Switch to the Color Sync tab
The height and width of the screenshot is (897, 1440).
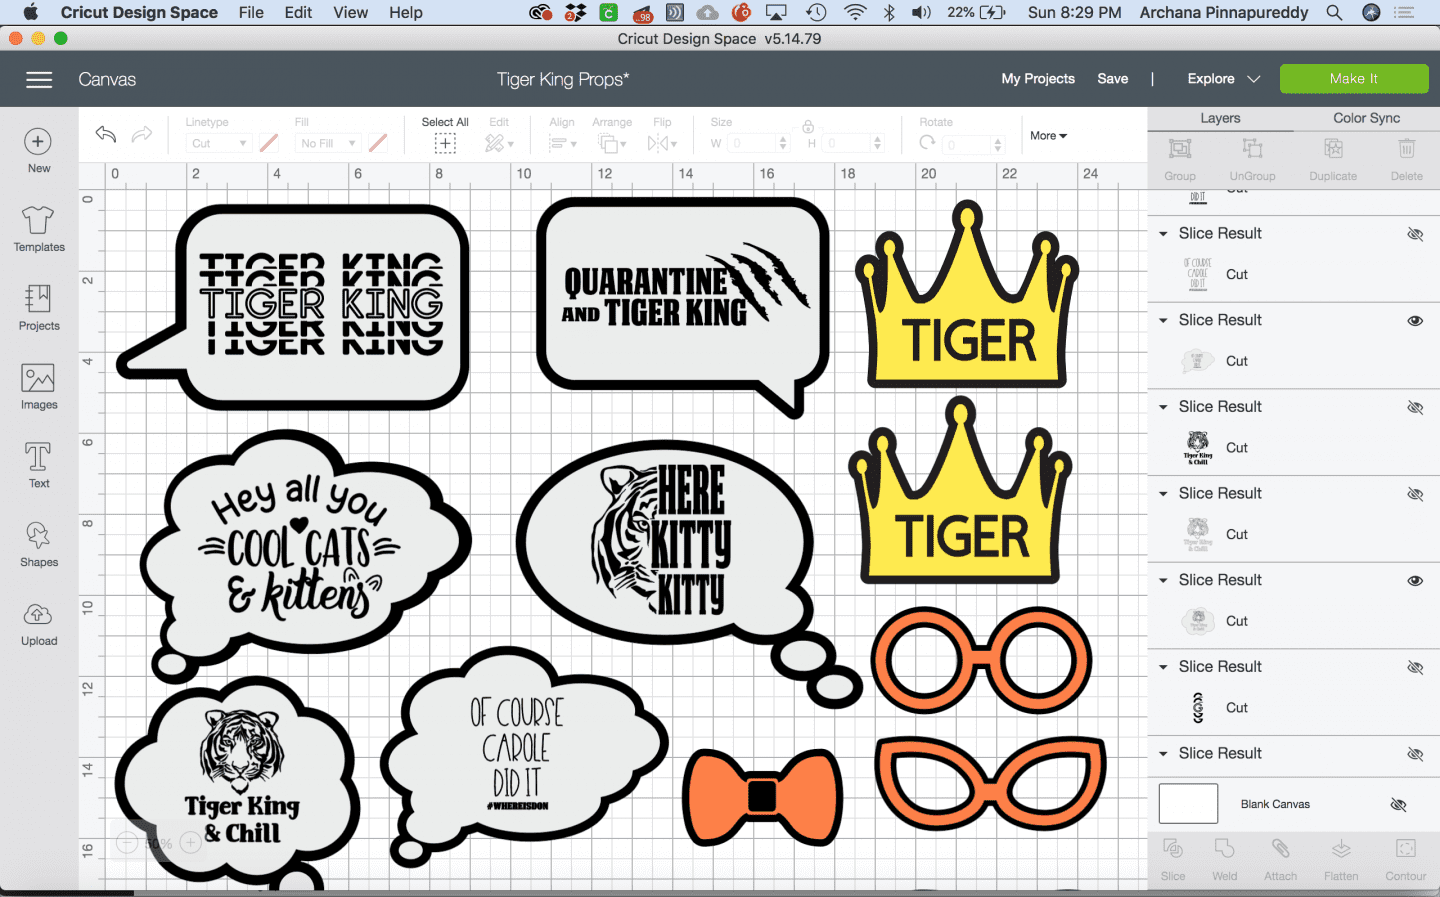(x=1366, y=118)
